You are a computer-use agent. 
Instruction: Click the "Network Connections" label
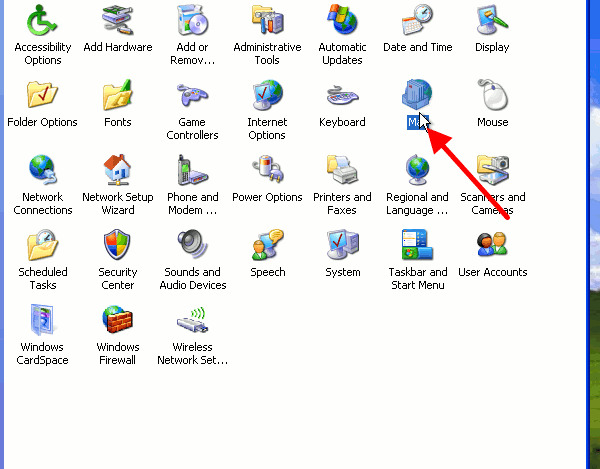tap(42, 204)
